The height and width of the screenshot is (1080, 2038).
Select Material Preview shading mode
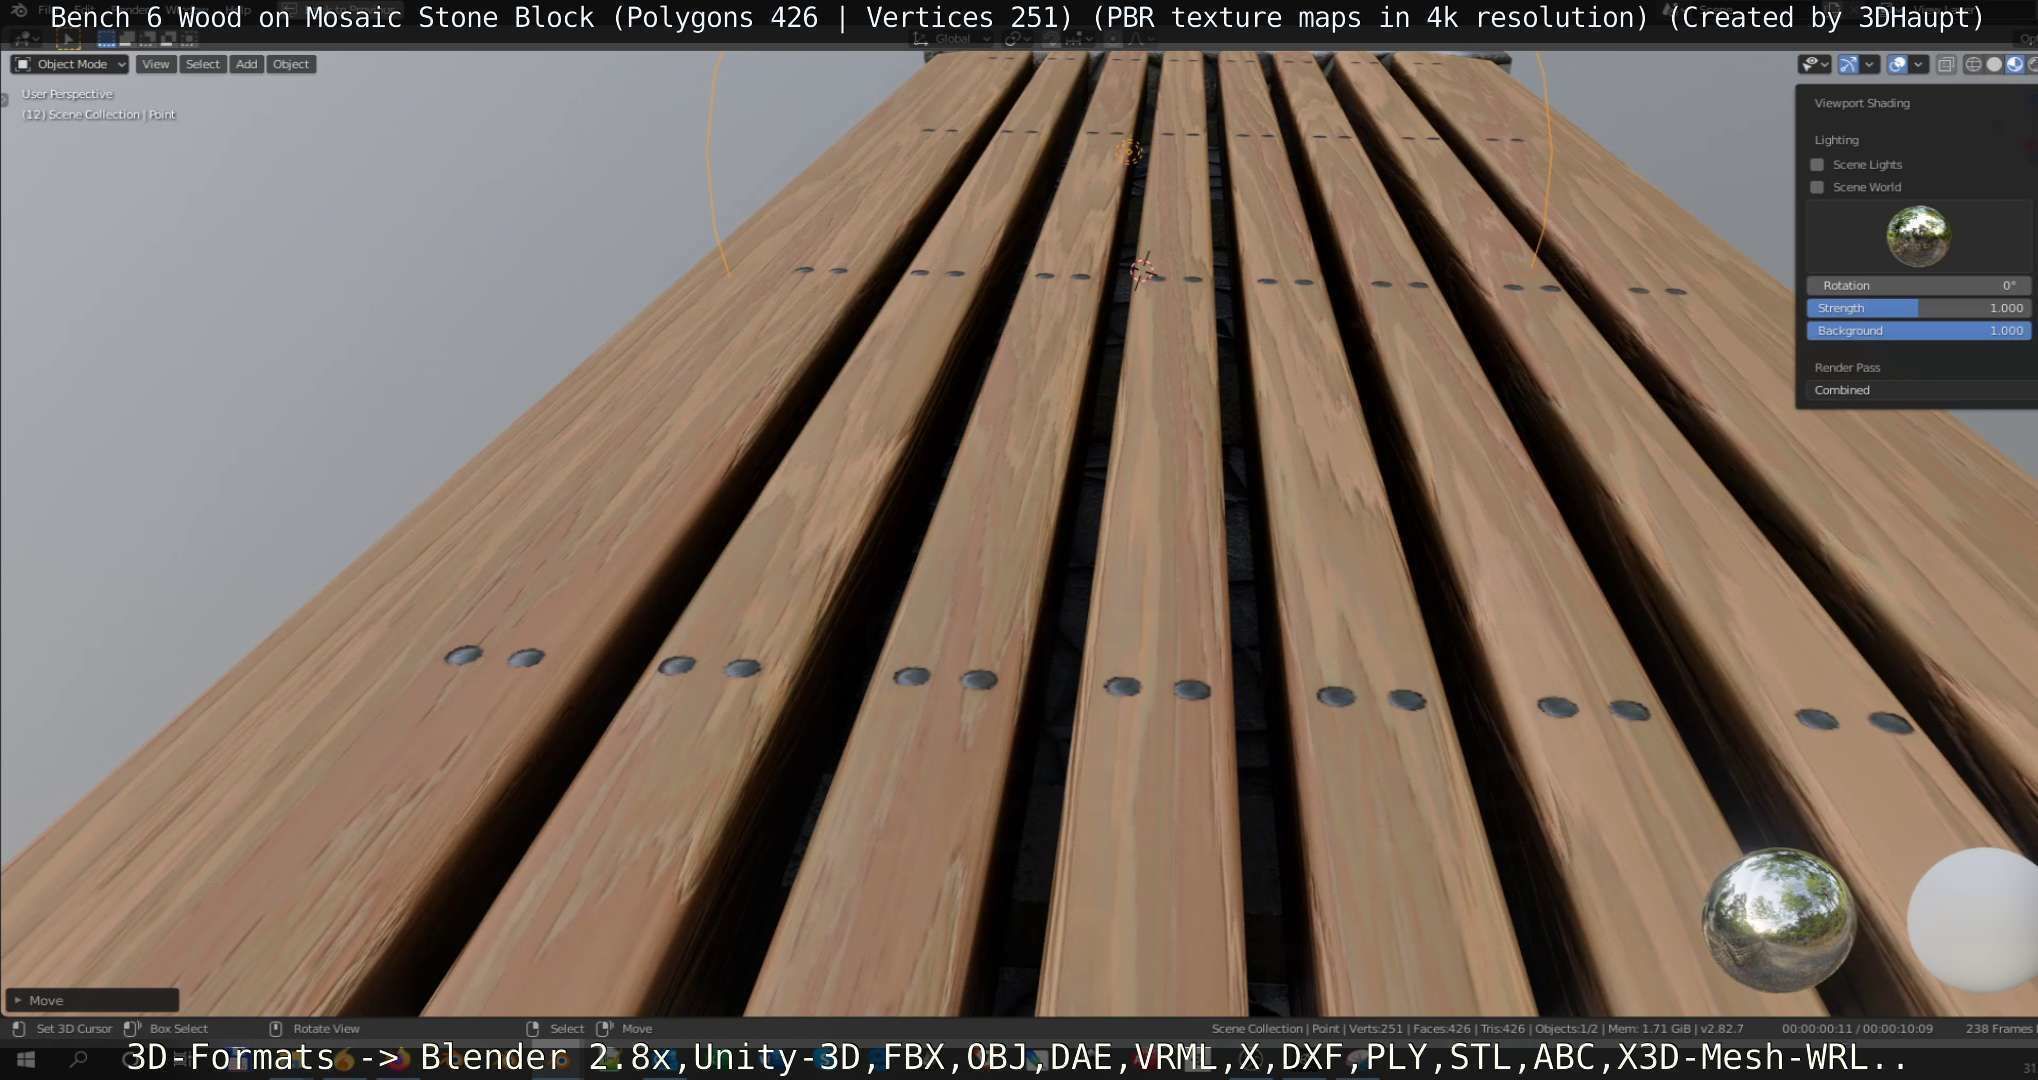click(x=2014, y=64)
